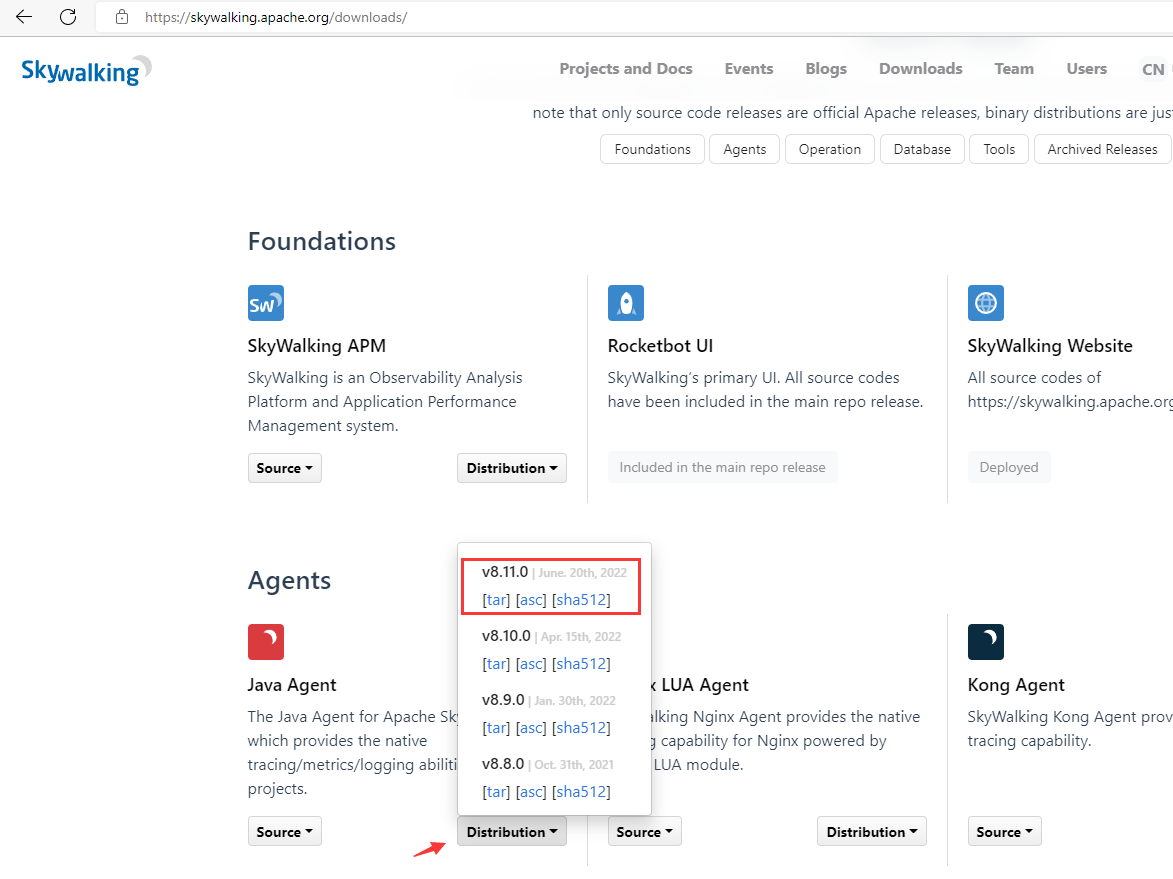Screen dimensions: 1173x879
Task: Expand Nginx LUA Agent Distribution dropdown
Action: coord(872,832)
